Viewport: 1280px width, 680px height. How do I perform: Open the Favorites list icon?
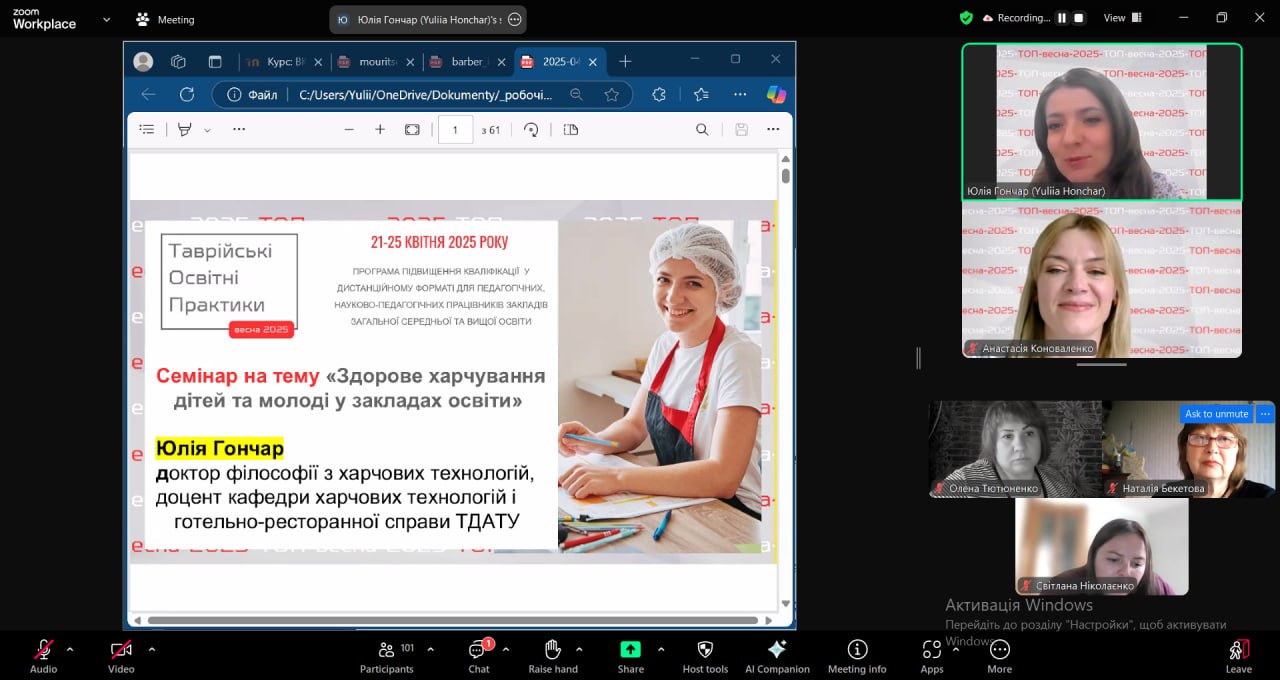point(701,94)
